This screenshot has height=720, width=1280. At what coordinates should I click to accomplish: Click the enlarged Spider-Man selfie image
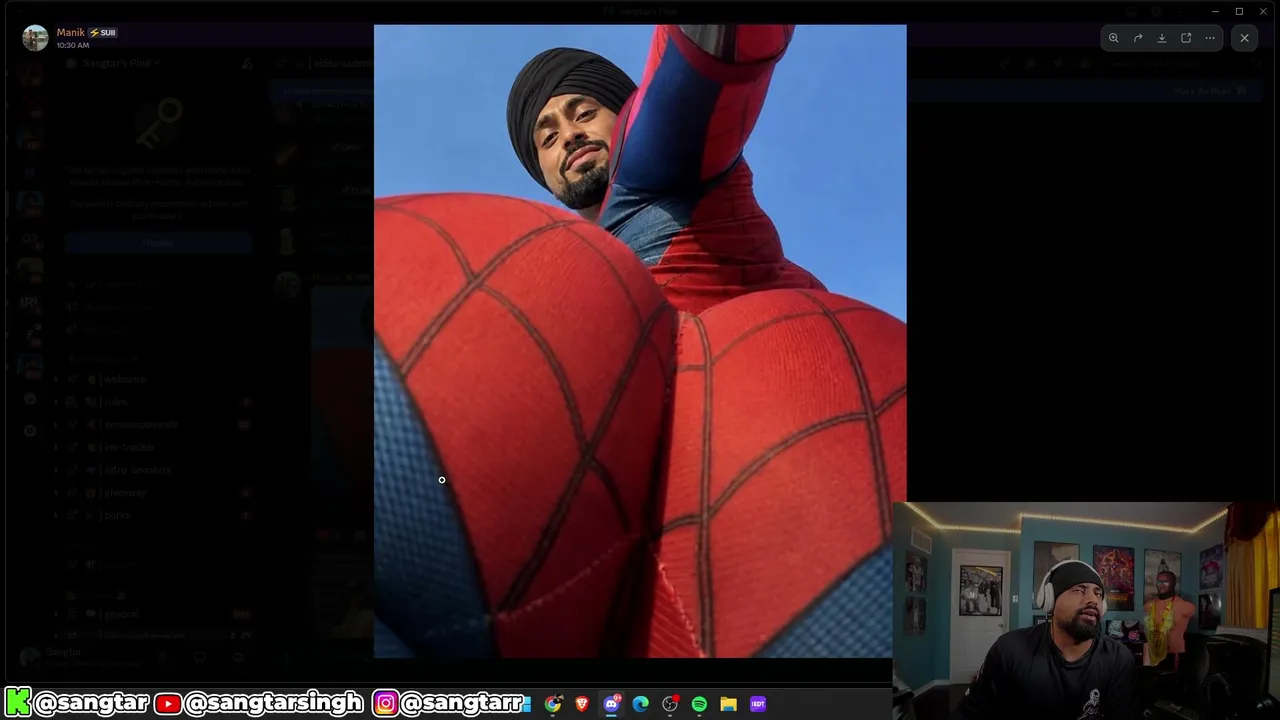point(640,341)
